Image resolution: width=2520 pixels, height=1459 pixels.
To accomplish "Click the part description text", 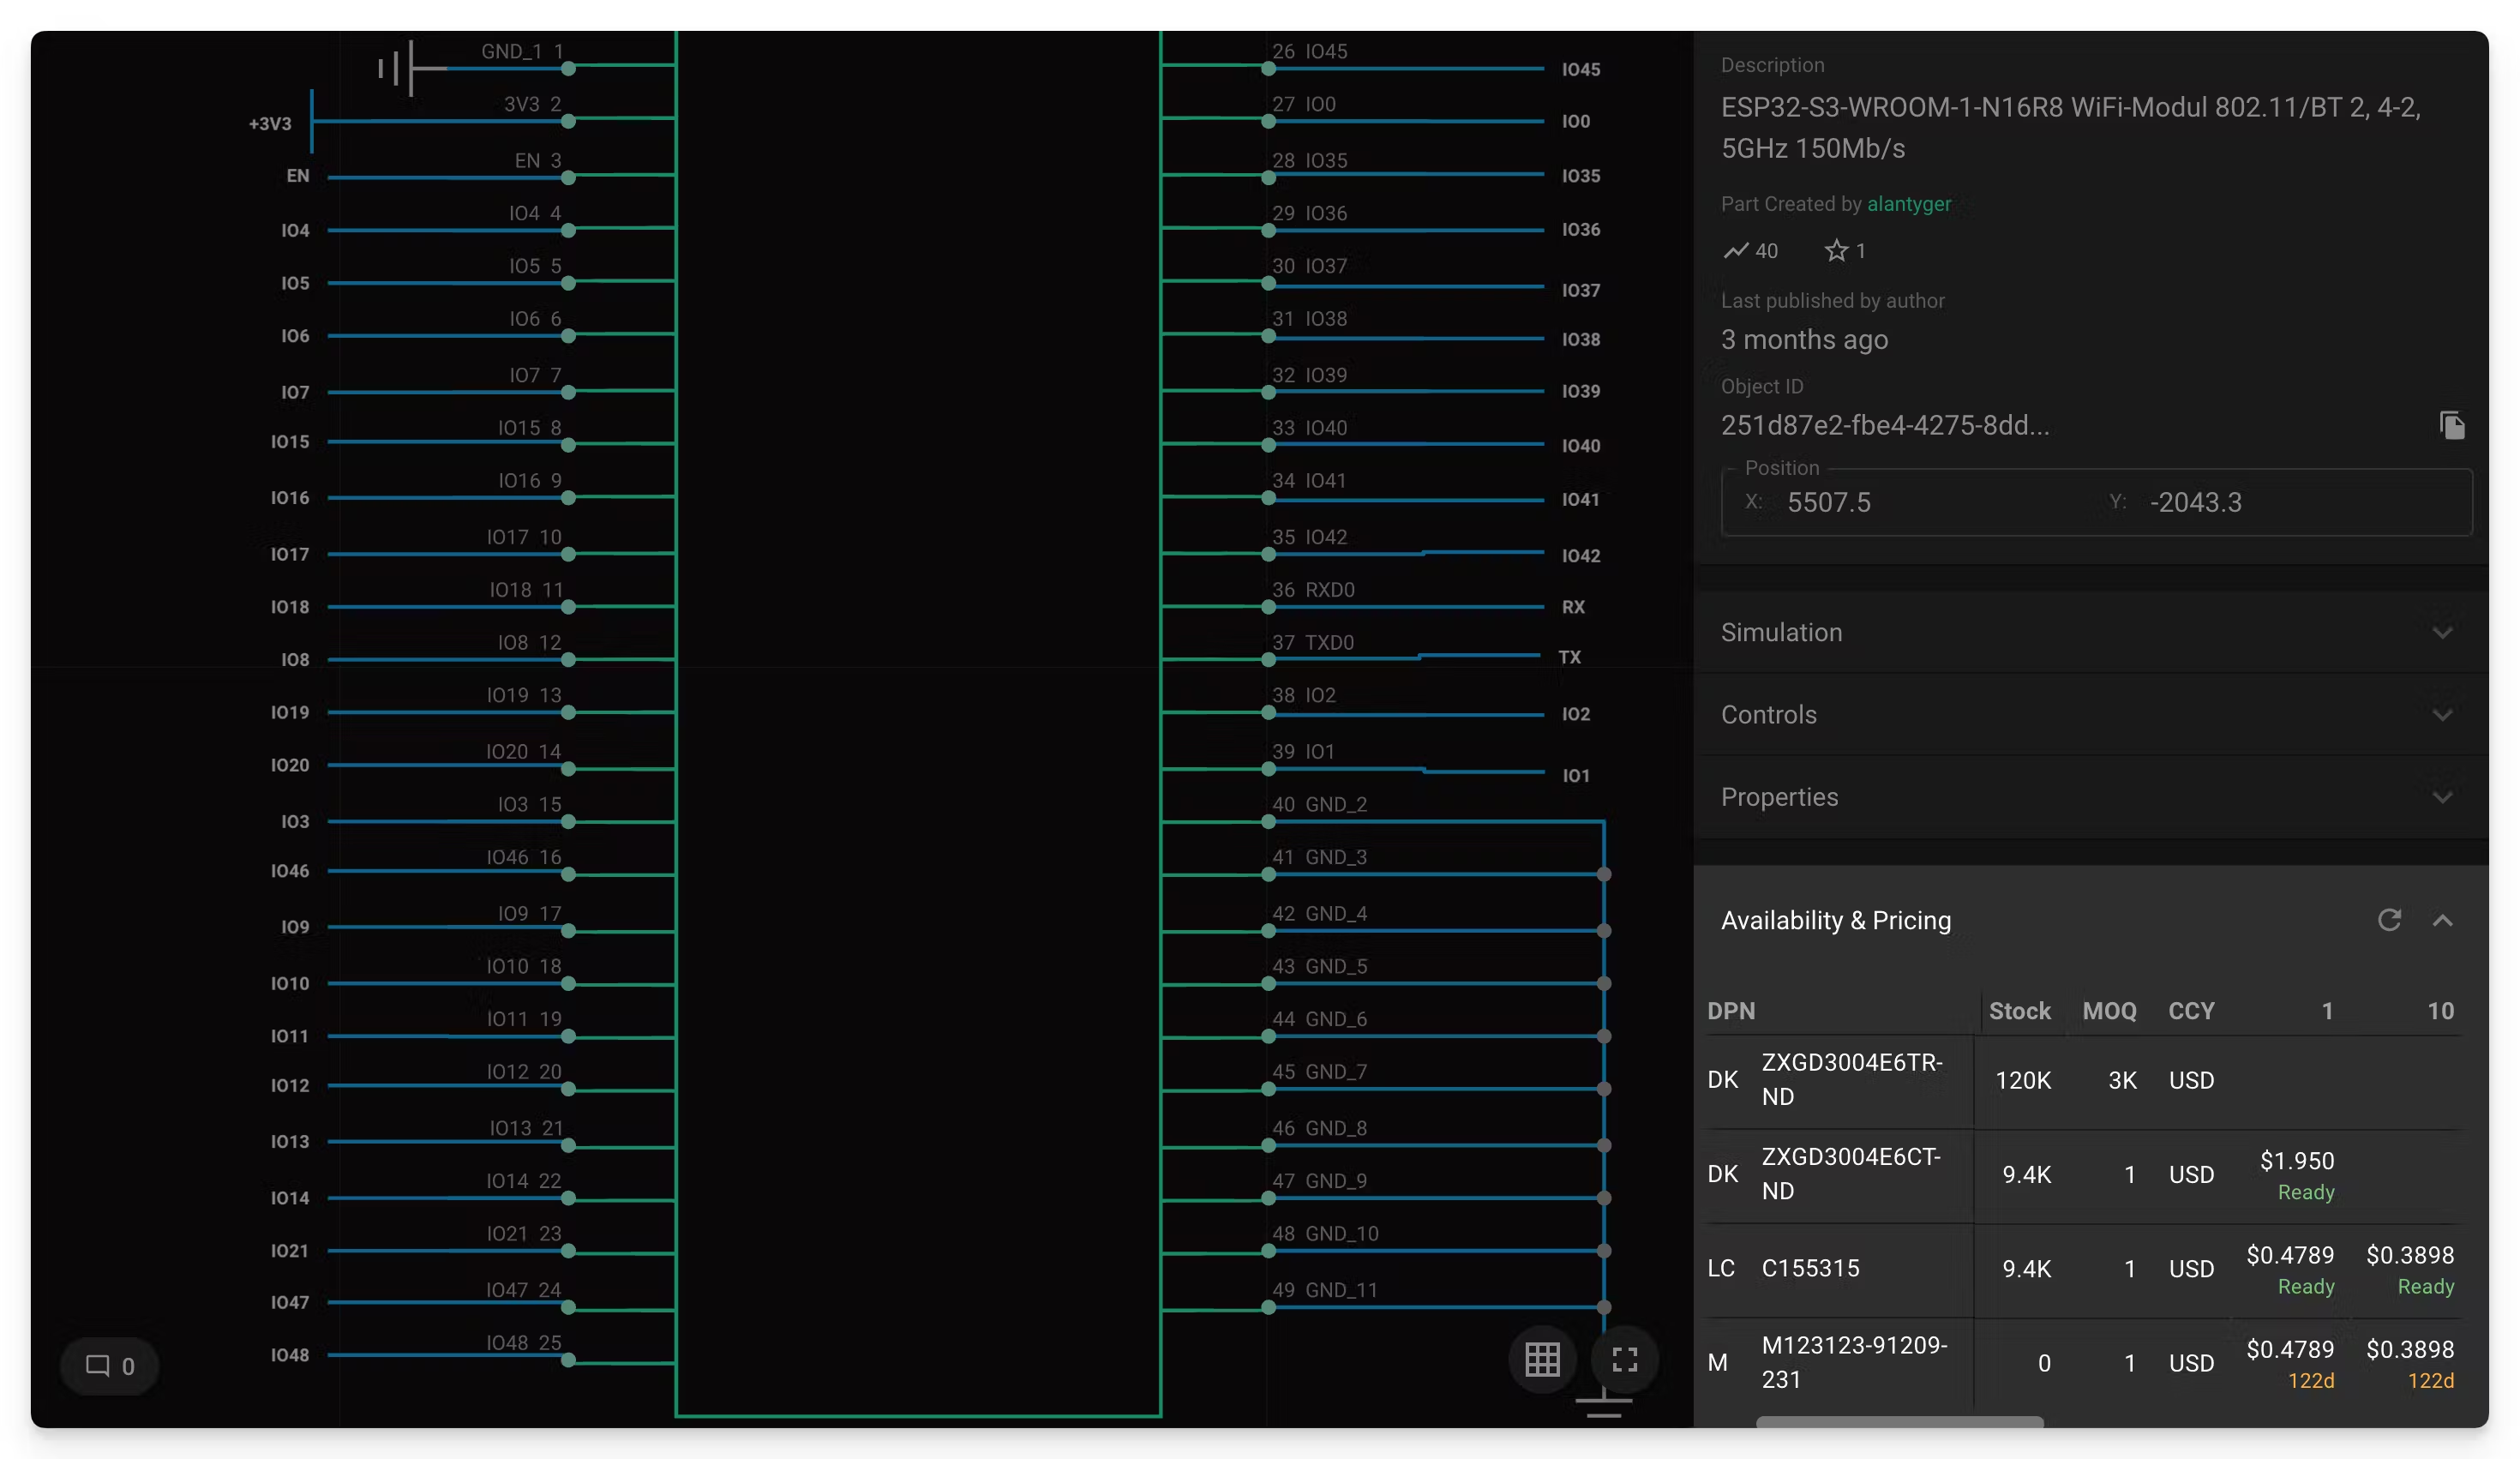I will [x=2071, y=128].
